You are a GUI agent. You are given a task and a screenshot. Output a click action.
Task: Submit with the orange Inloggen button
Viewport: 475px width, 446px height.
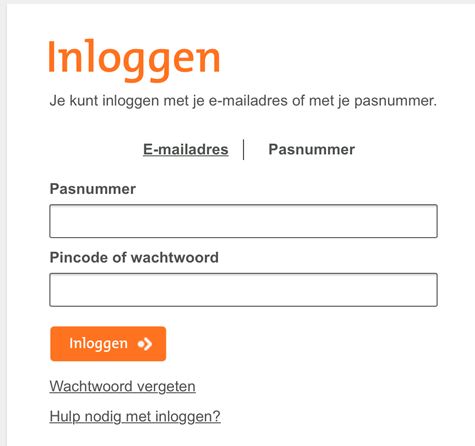pos(108,344)
